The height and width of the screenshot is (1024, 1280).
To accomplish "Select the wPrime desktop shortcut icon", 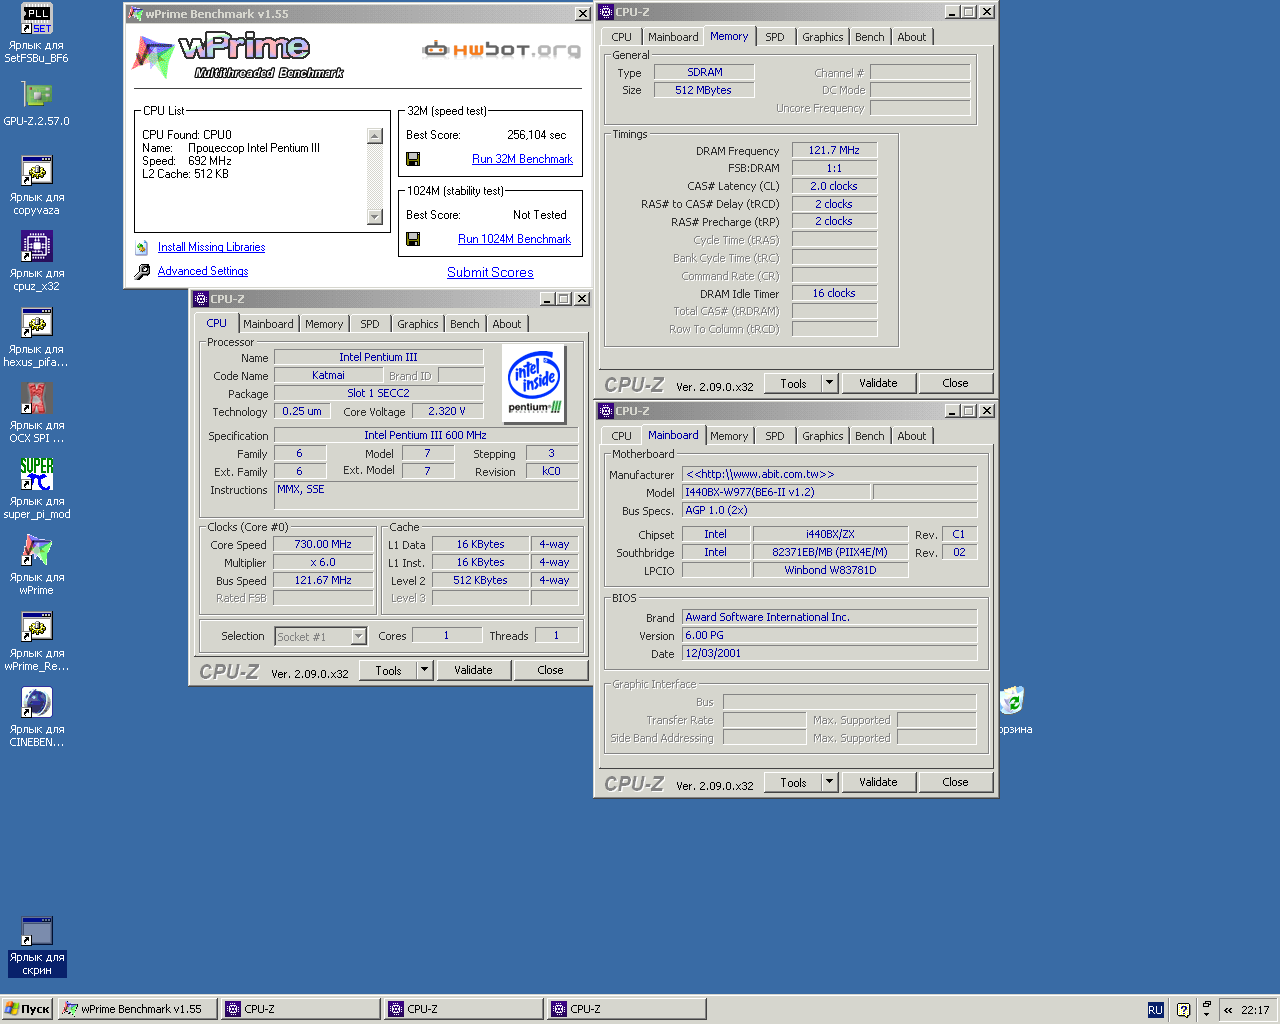I will click(x=37, y=550).
